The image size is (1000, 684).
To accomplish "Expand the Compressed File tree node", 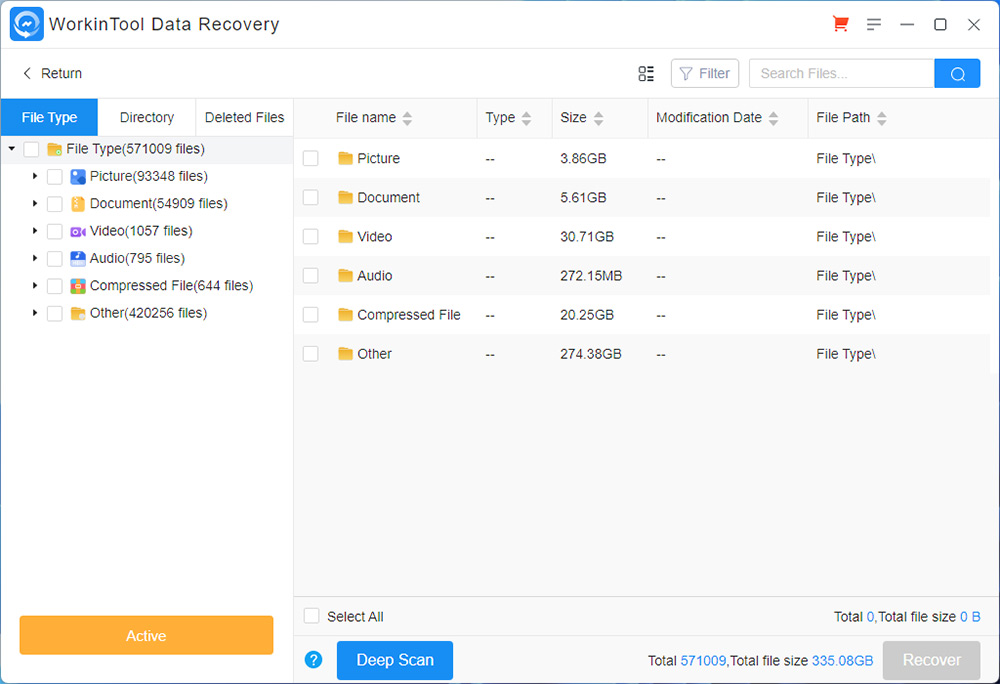I will coord(35,286).
